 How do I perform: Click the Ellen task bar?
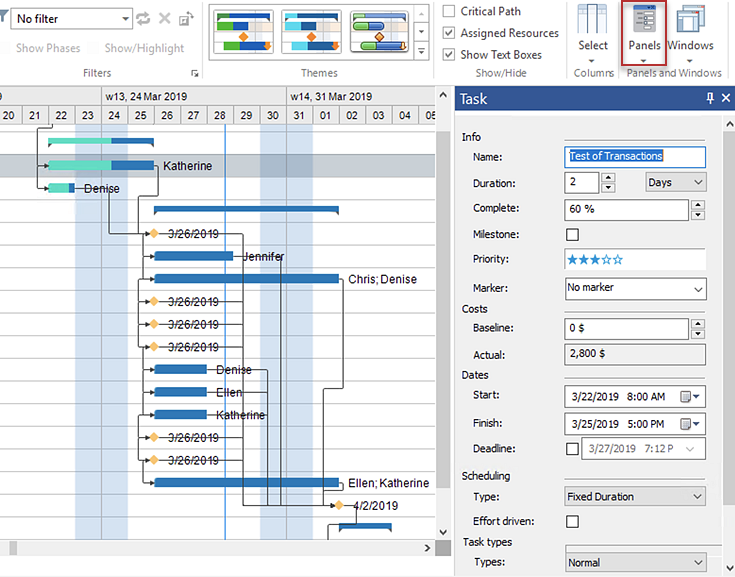180,392
